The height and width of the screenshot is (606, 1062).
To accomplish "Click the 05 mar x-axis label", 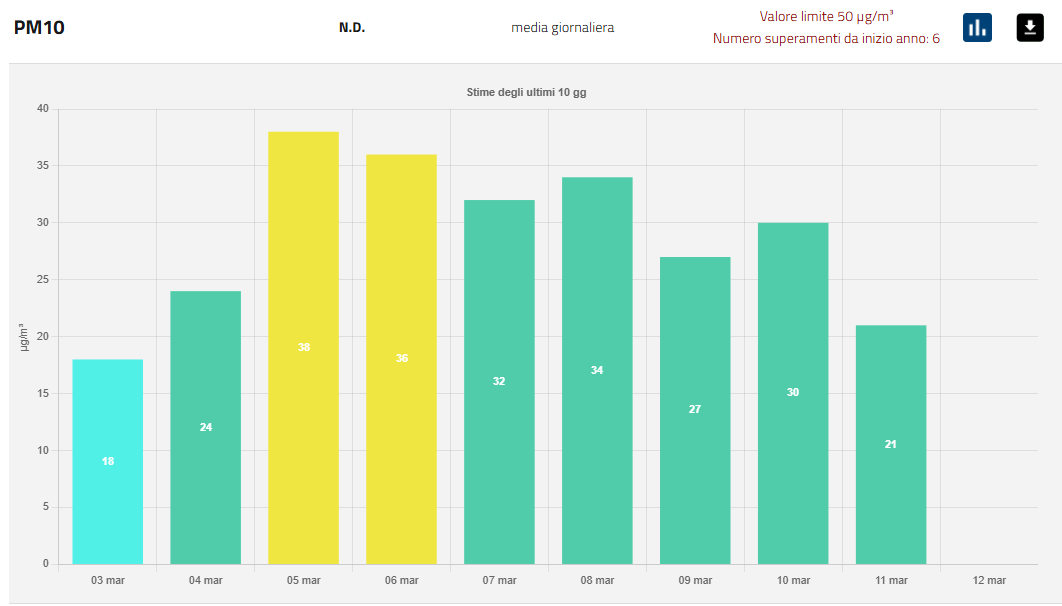I will (304, 580).
